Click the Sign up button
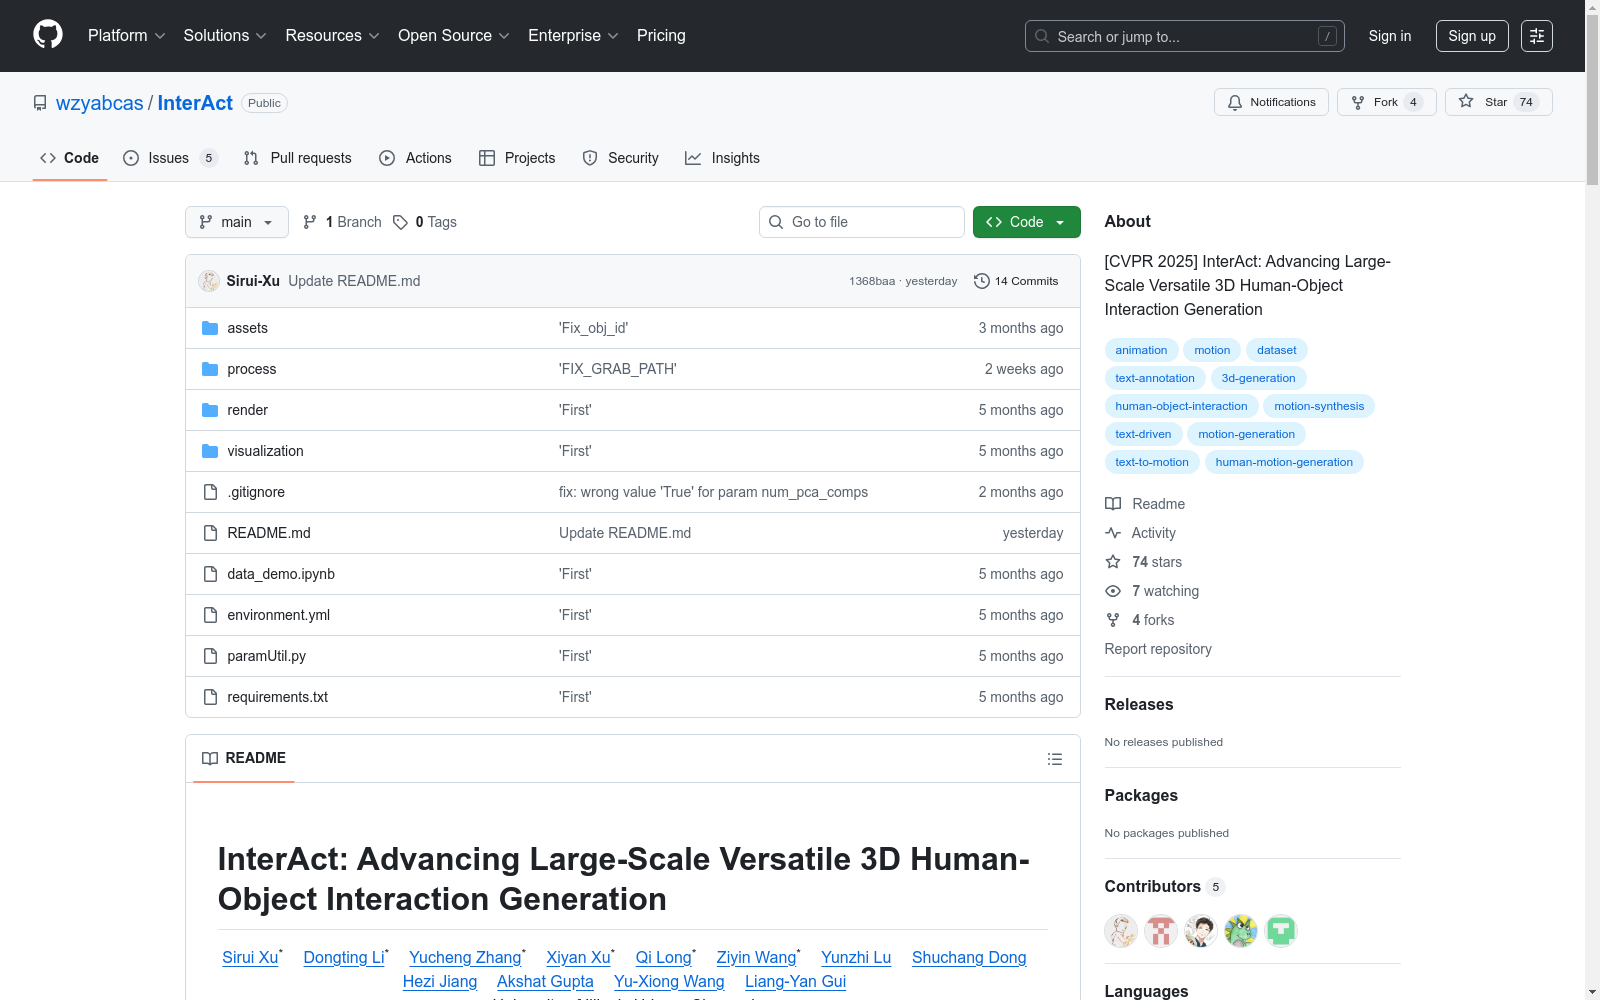Image resolution: width=1600 pixels, height=1000 pixels. [1472, 36]
